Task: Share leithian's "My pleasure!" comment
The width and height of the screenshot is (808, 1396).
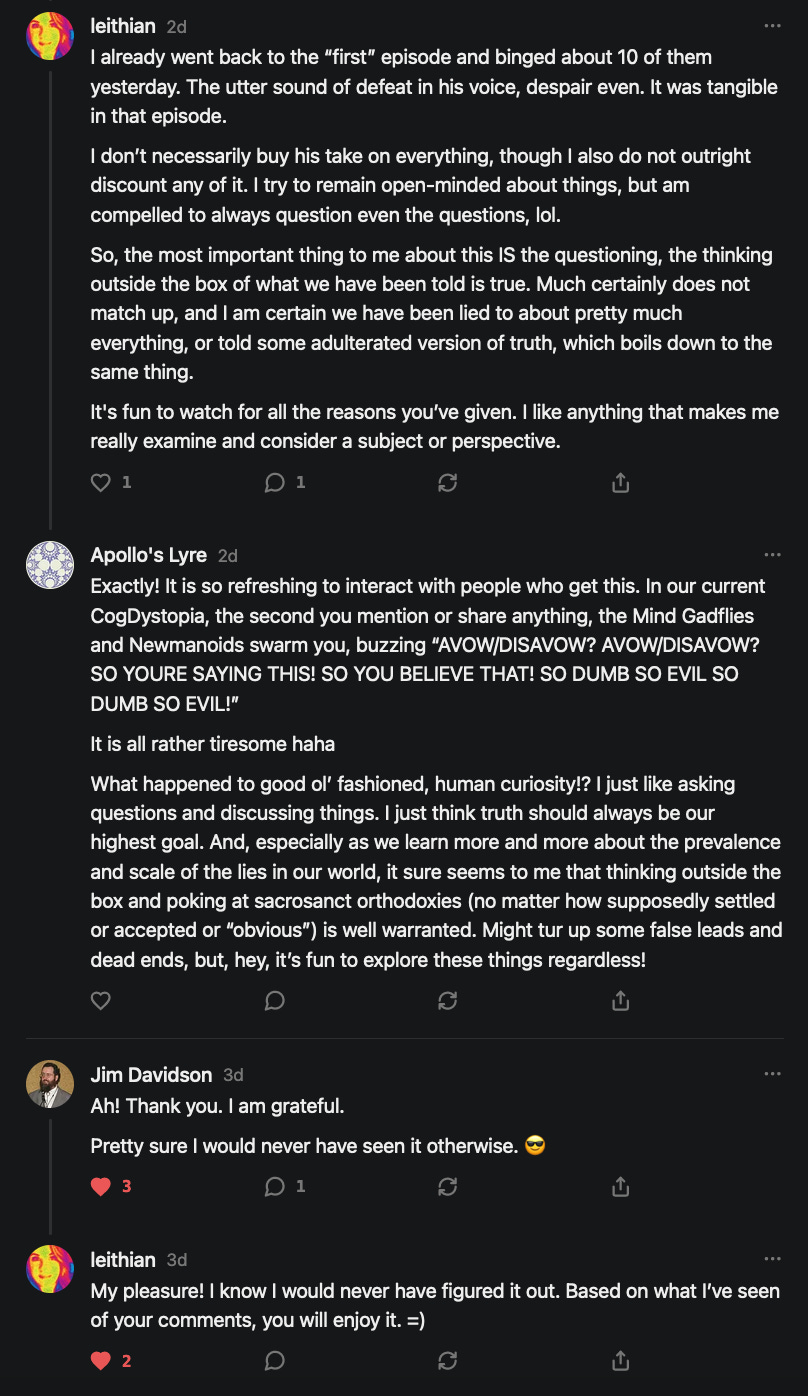Action: [620, 1361]
